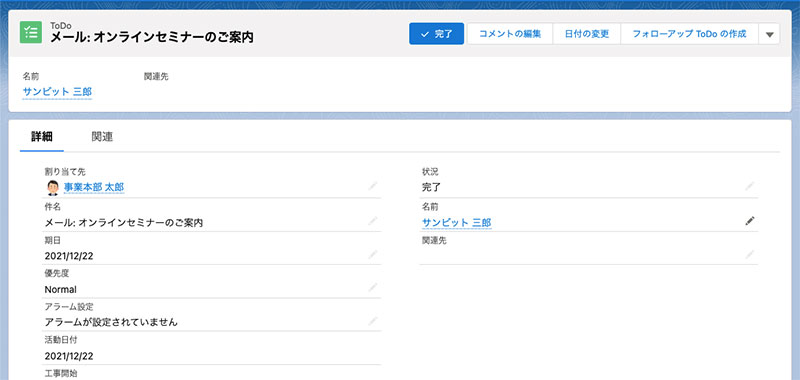
Task: Edit the 状況 field pencil icon
Action: [749, 187]
